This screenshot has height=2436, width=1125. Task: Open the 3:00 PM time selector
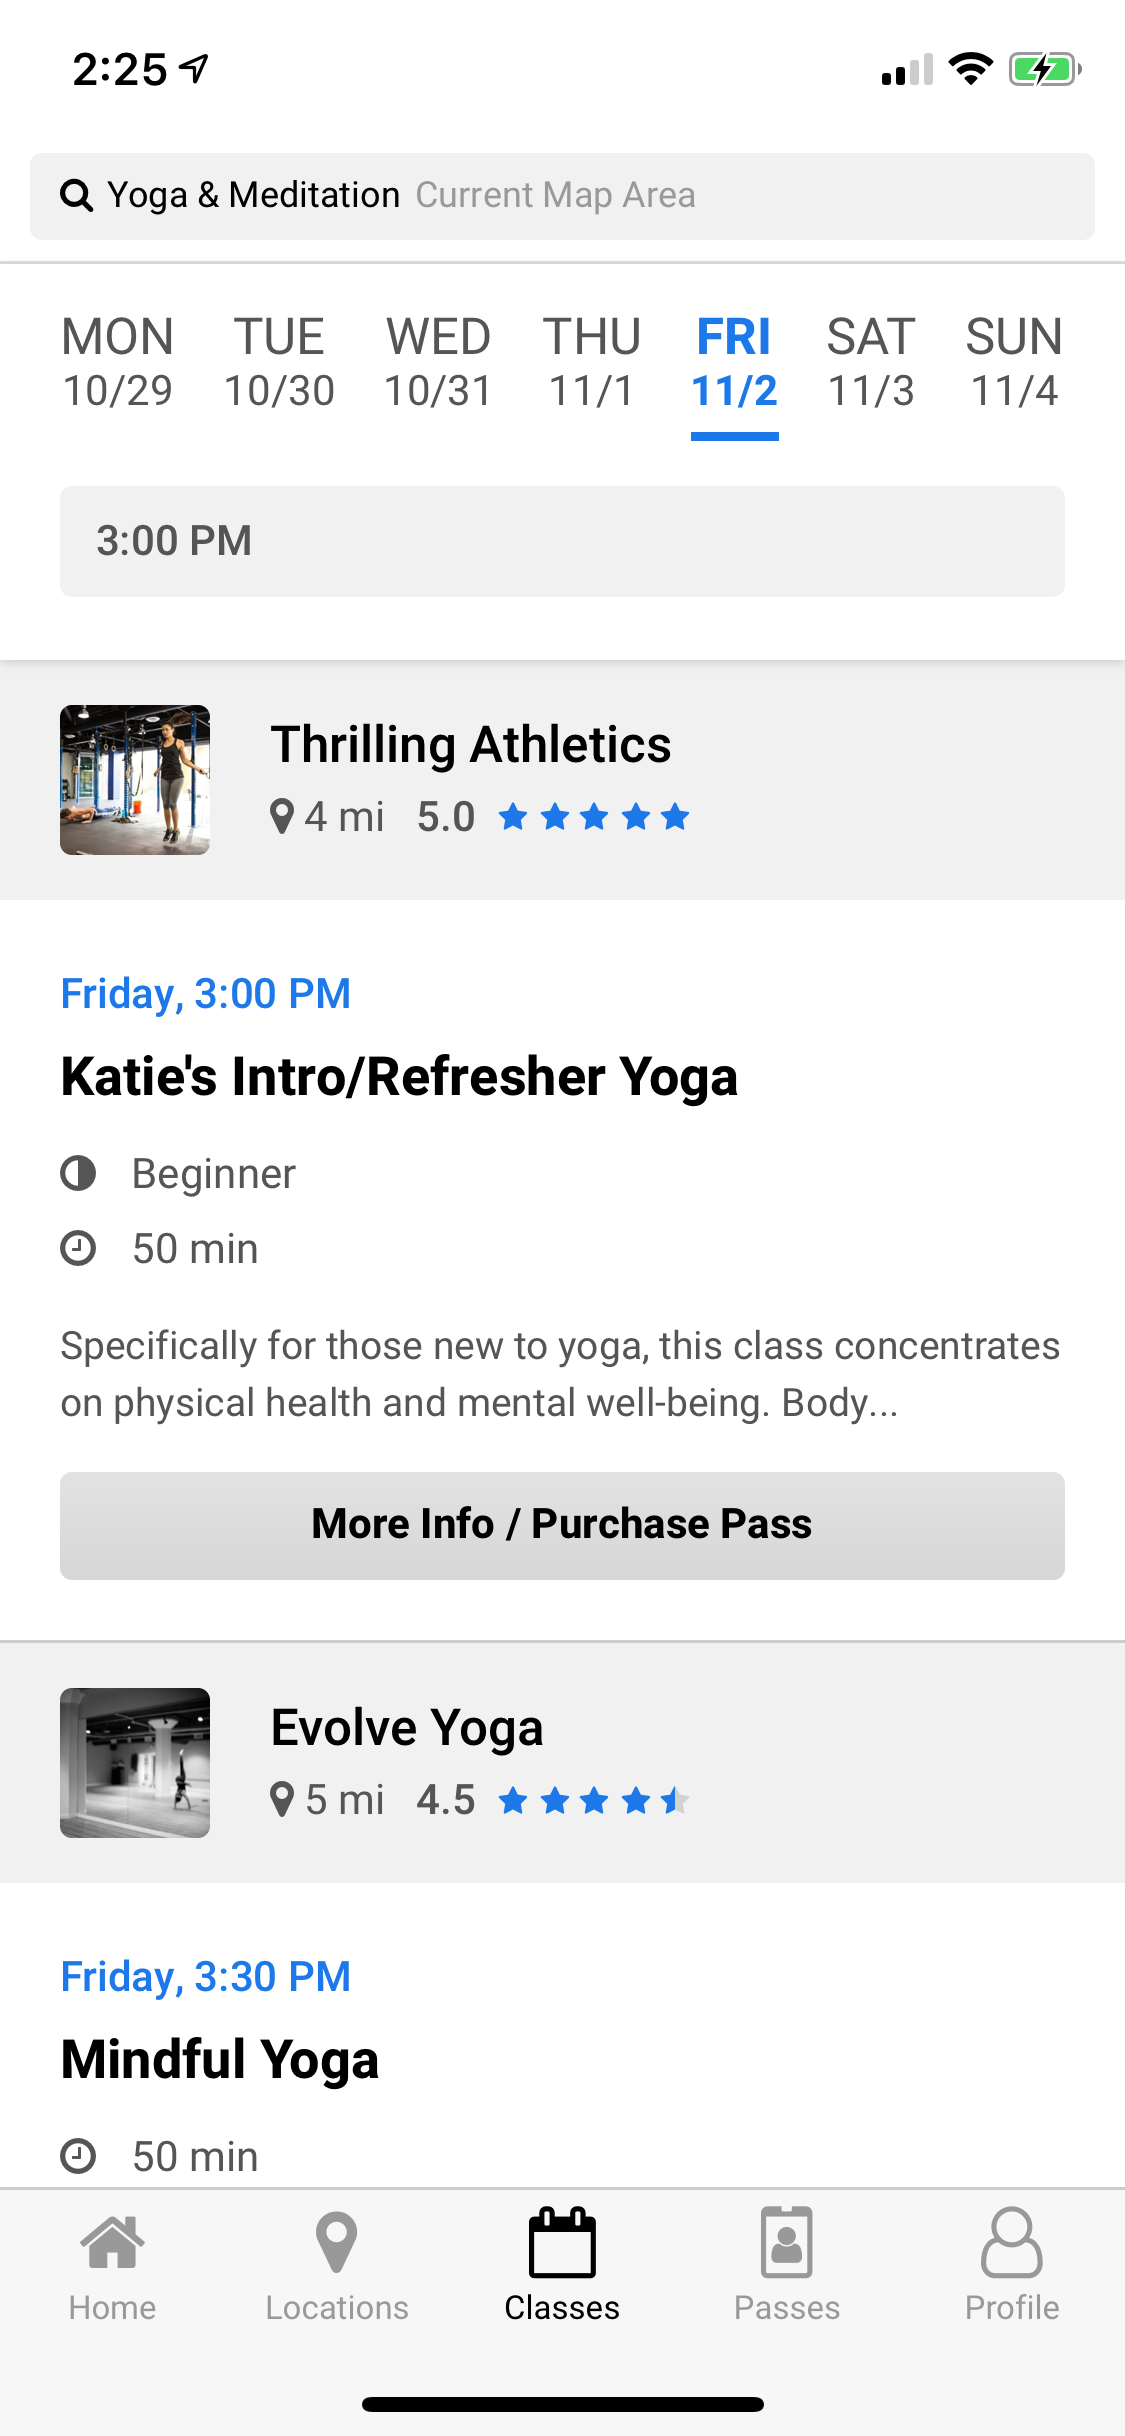[562, 541]
